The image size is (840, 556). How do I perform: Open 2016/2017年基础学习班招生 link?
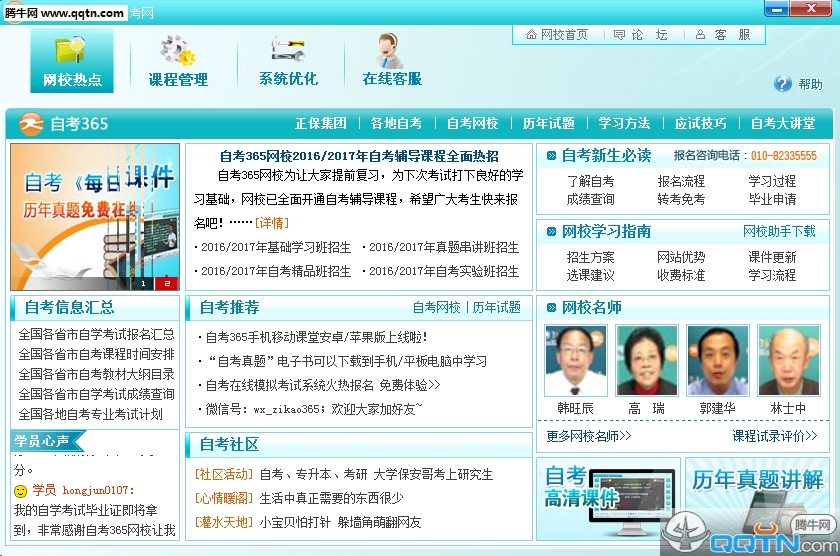(276, 247)
